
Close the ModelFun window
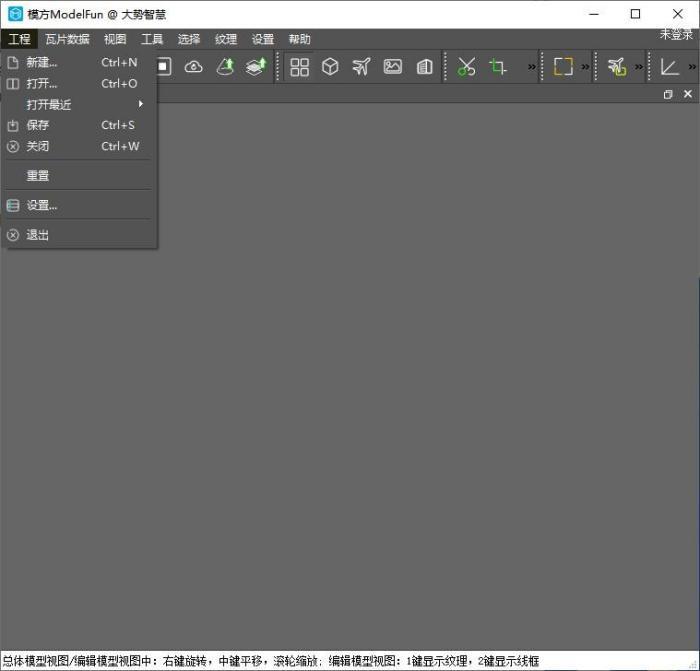(678, 14)
